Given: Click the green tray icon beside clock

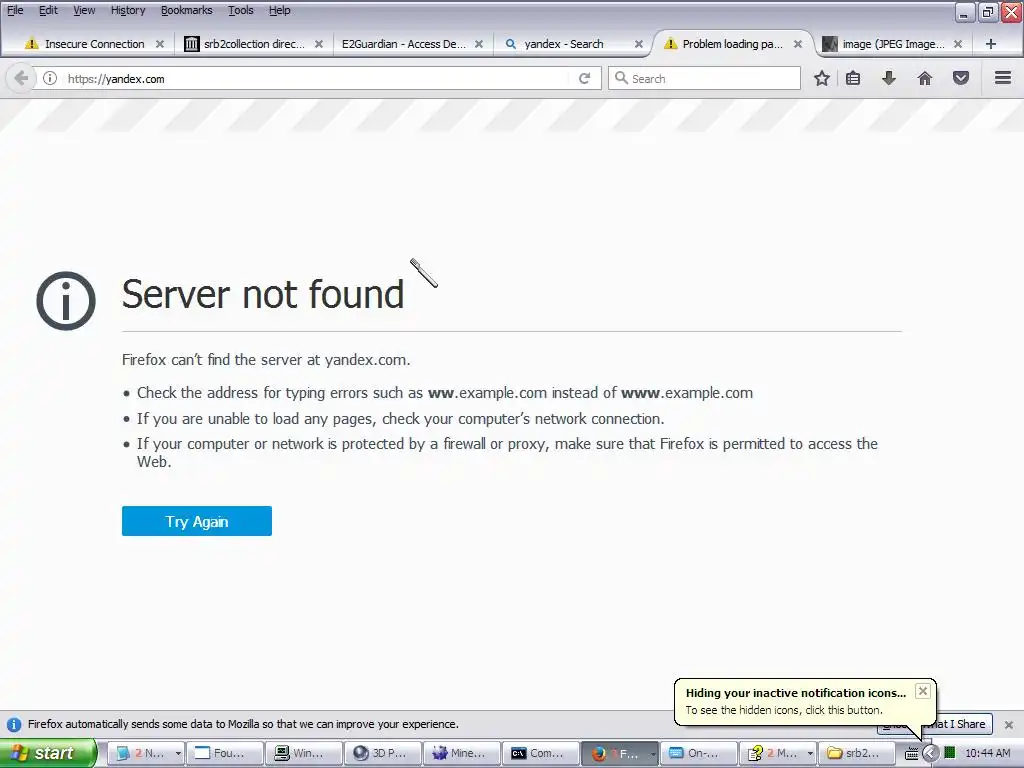Looking at the screenshot, I should click(x=950, y=753).
